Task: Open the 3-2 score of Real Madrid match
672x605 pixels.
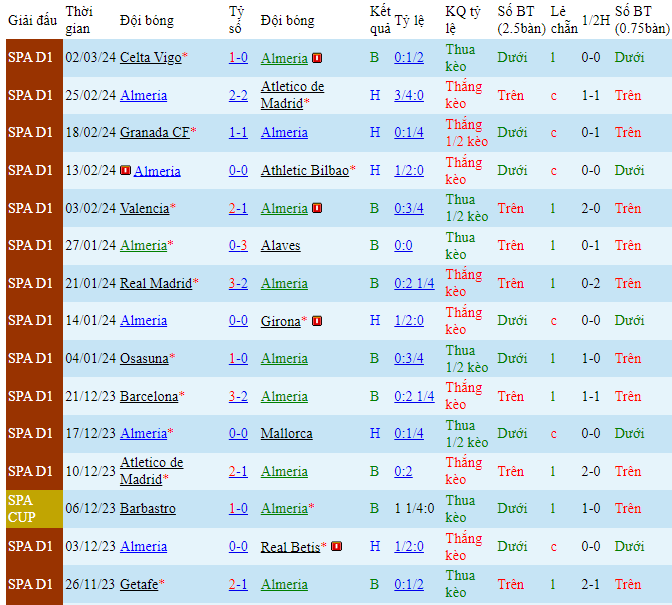Action: click(x=238, y=283)
